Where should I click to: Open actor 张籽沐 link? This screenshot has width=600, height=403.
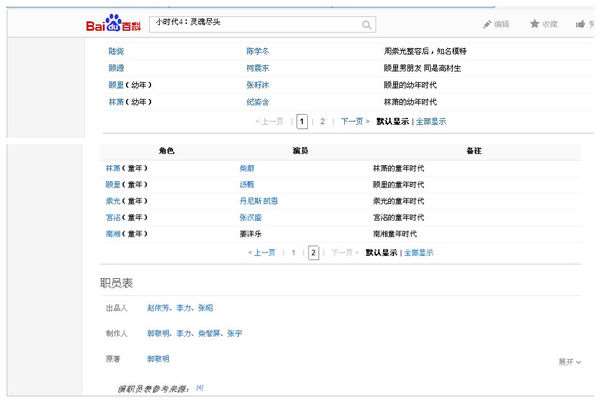coord(258,85)
